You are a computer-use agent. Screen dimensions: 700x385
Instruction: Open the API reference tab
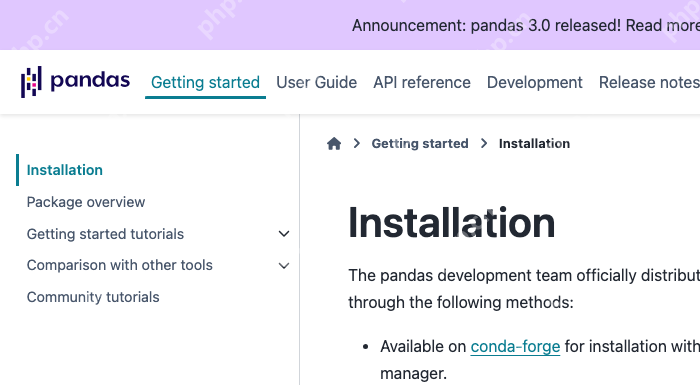coord(422,82)
